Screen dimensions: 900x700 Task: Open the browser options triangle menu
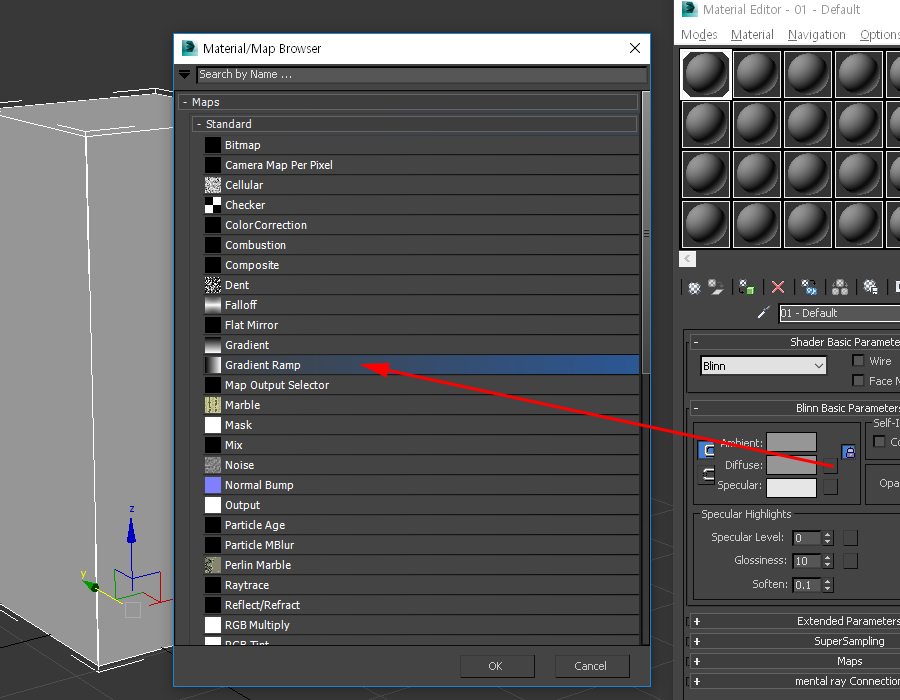click(x=184, y=74)
